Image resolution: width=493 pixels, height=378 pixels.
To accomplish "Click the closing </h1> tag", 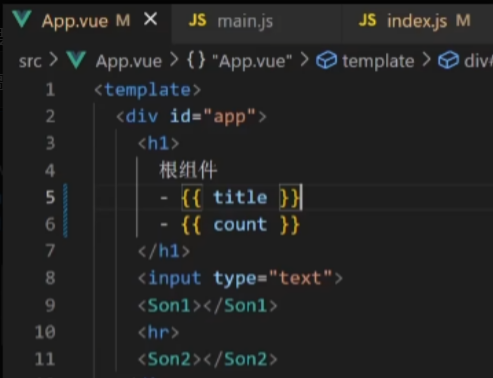I will click(x=164, y=251).
